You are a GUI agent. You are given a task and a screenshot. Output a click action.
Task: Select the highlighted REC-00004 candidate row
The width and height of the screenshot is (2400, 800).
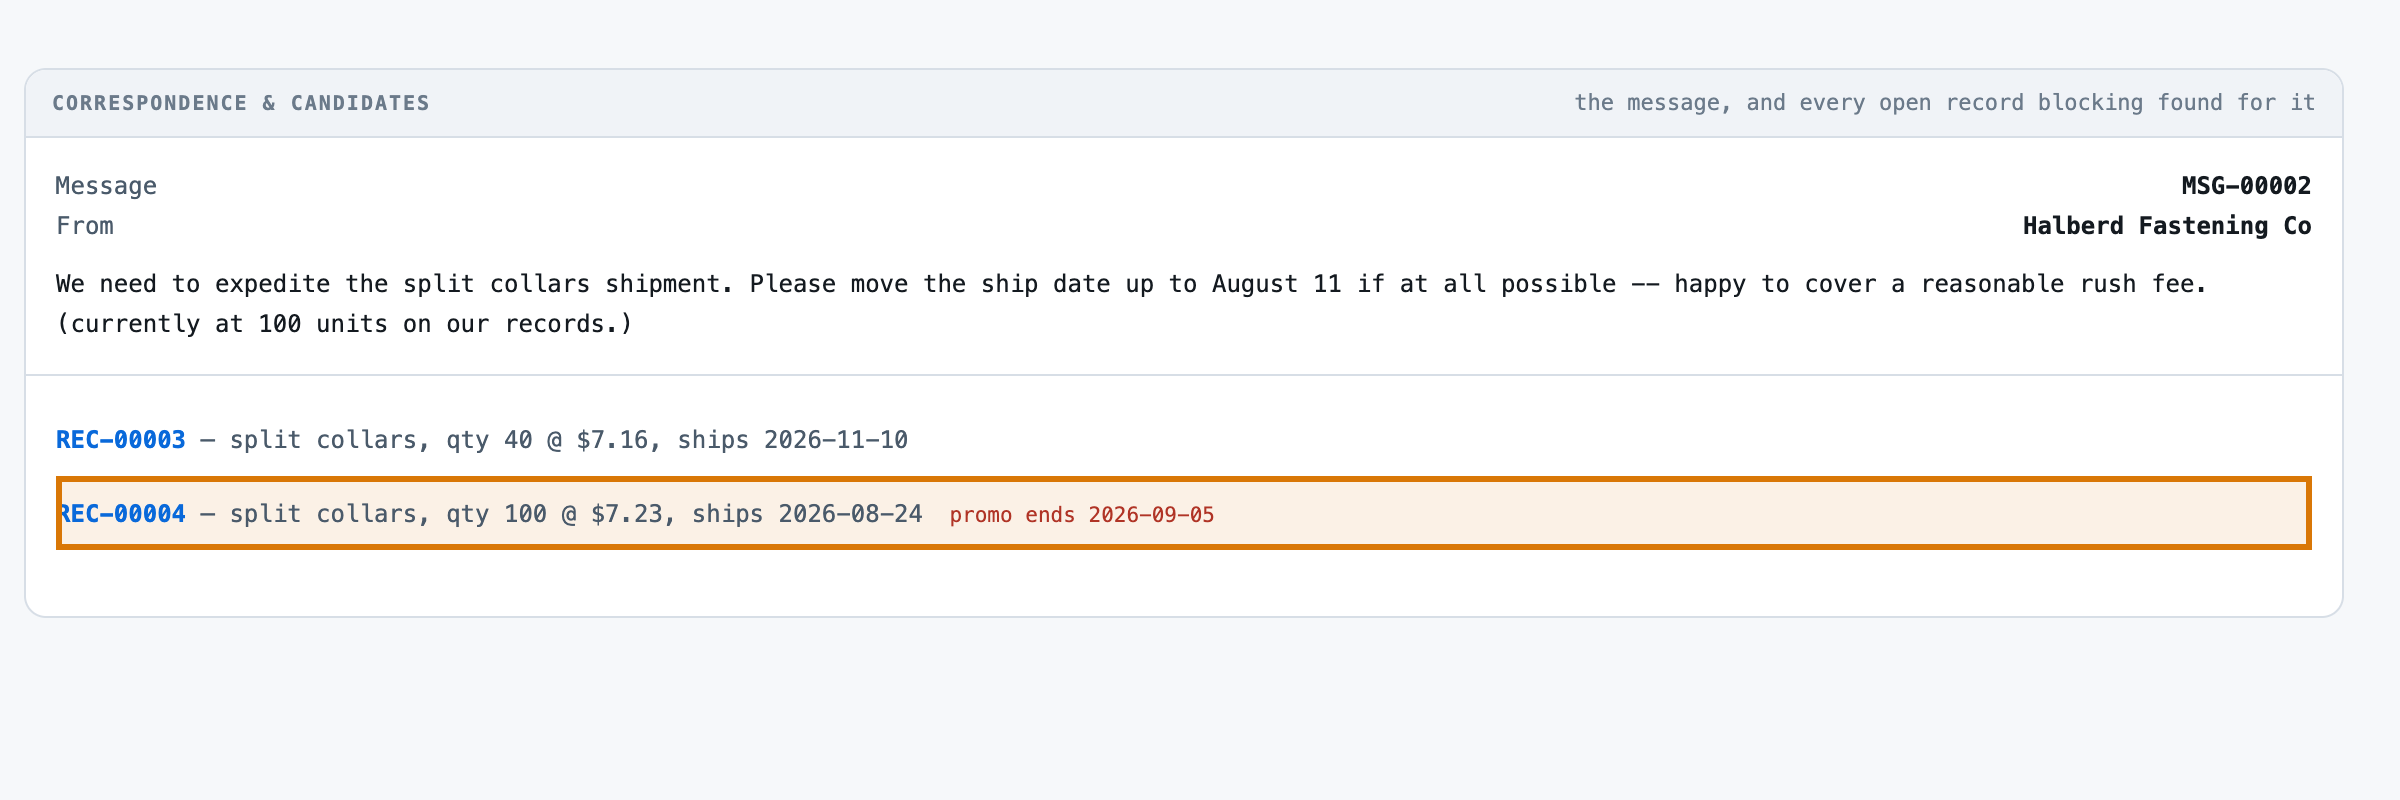click(1184, 513)
